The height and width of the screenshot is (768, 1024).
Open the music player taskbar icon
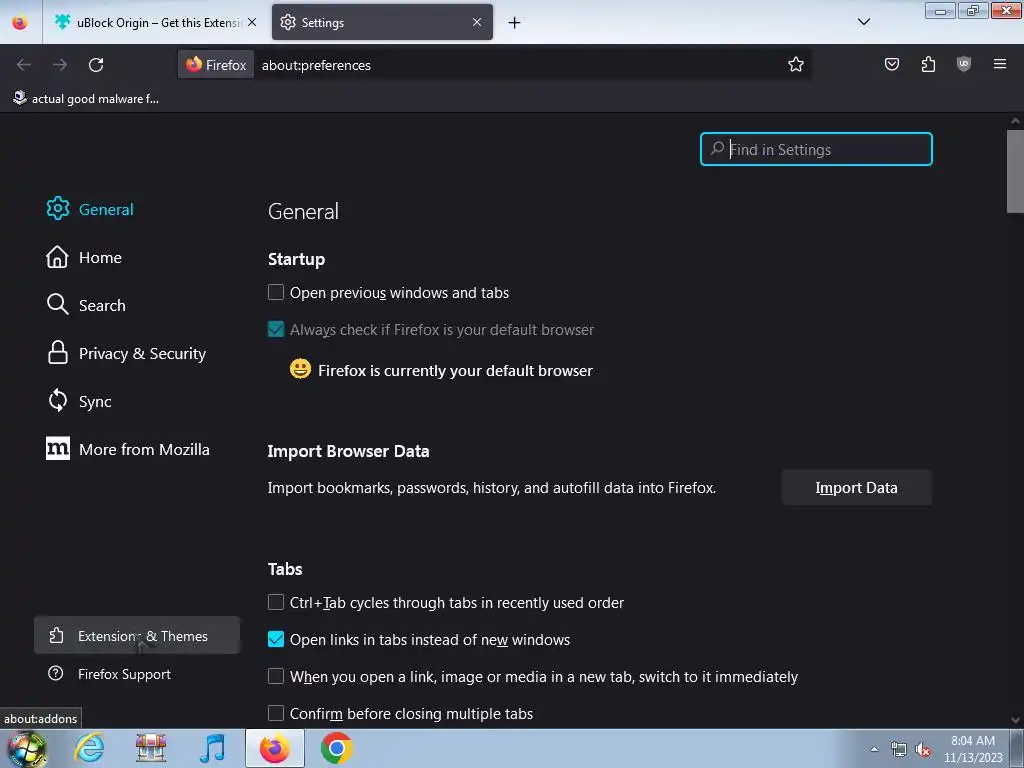(212, 748)
